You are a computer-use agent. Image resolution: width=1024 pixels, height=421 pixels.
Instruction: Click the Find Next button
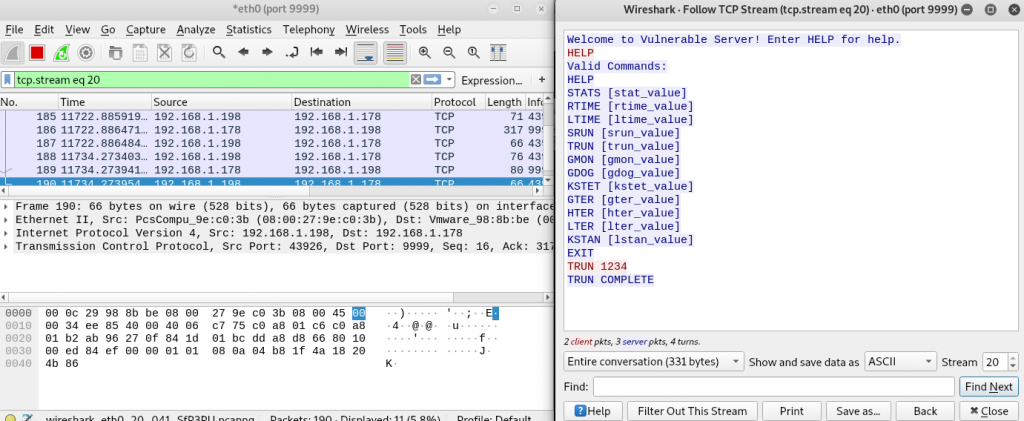989,387
